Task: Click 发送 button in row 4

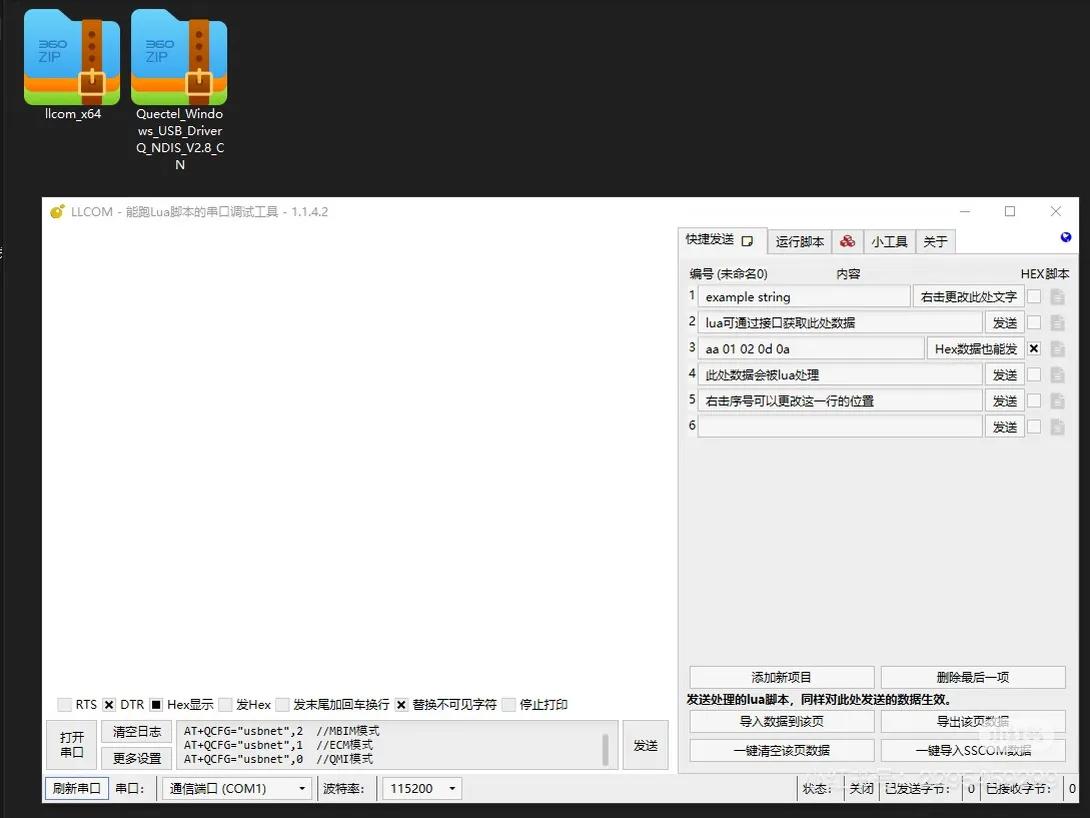Action: coord(1004,375)
